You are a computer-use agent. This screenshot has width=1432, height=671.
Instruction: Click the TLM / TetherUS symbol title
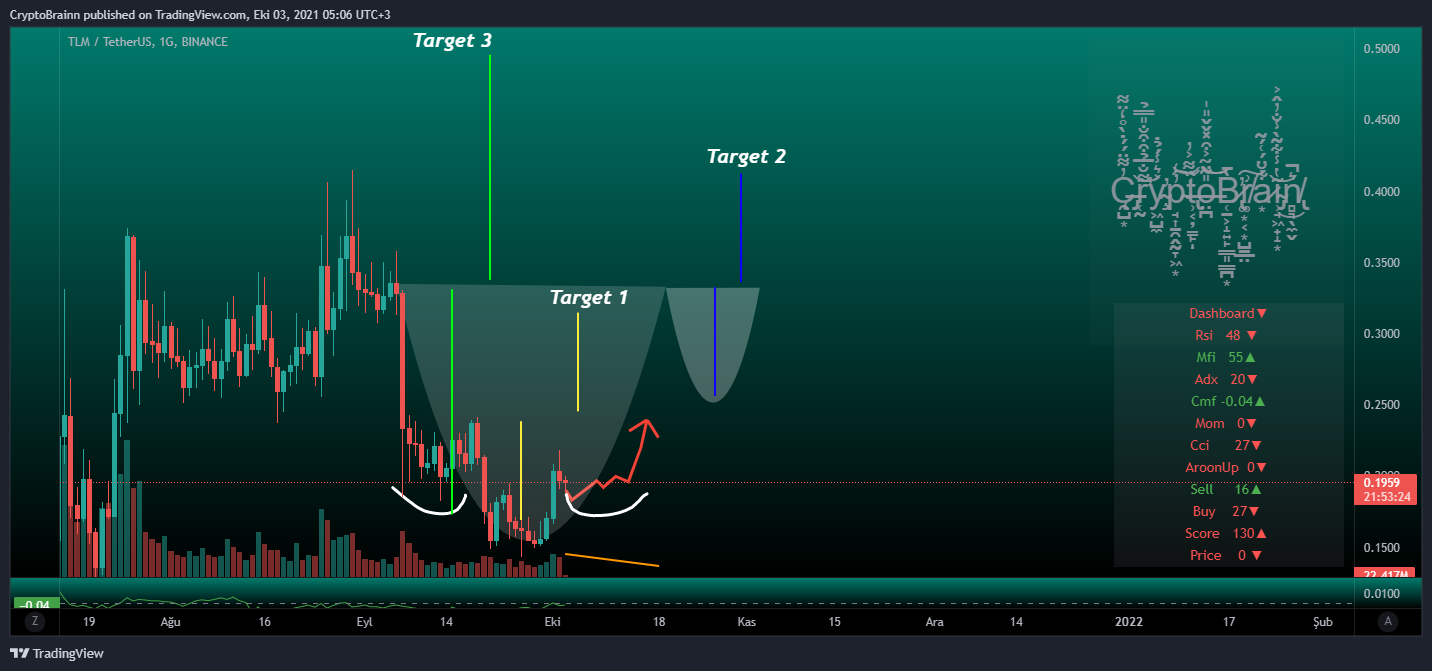pos(148,42)
